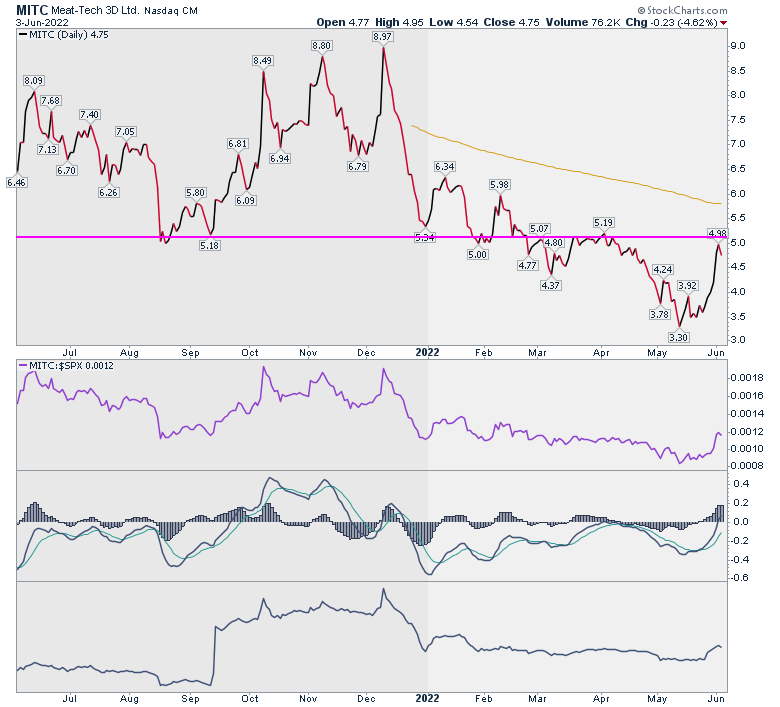Click the 6.70 low price label
The image size is (780, 707).
click(66, 170)
